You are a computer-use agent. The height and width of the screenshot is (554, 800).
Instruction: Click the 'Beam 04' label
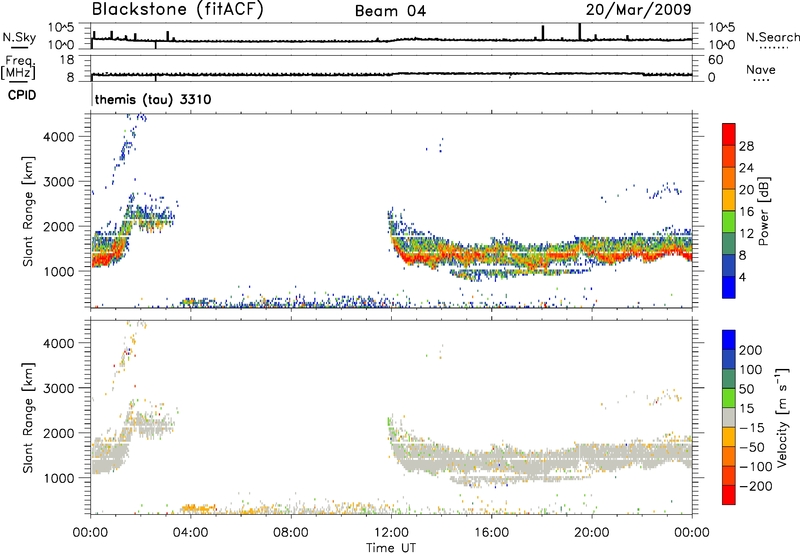390,11
